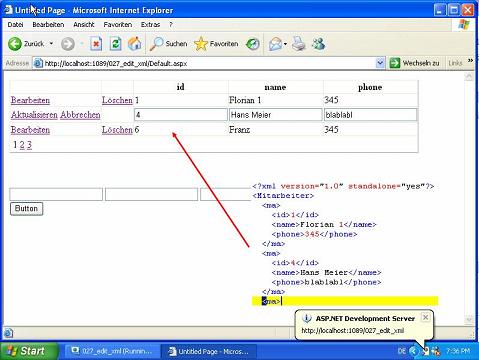Click the balloon URL text
The width and height of the screenshot is (479, 360).
353,331
